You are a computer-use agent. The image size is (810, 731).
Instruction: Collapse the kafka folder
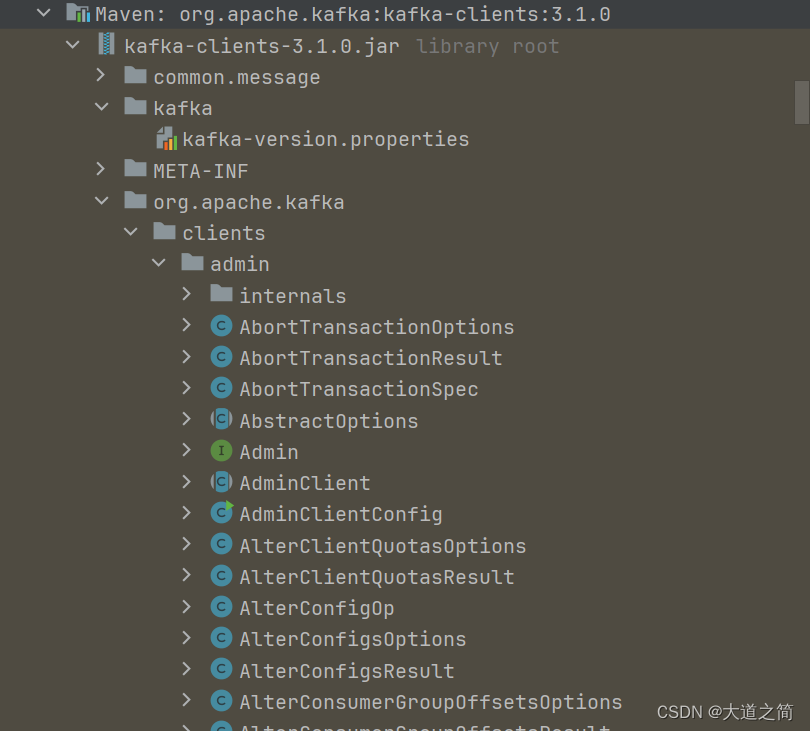(102, 107)
